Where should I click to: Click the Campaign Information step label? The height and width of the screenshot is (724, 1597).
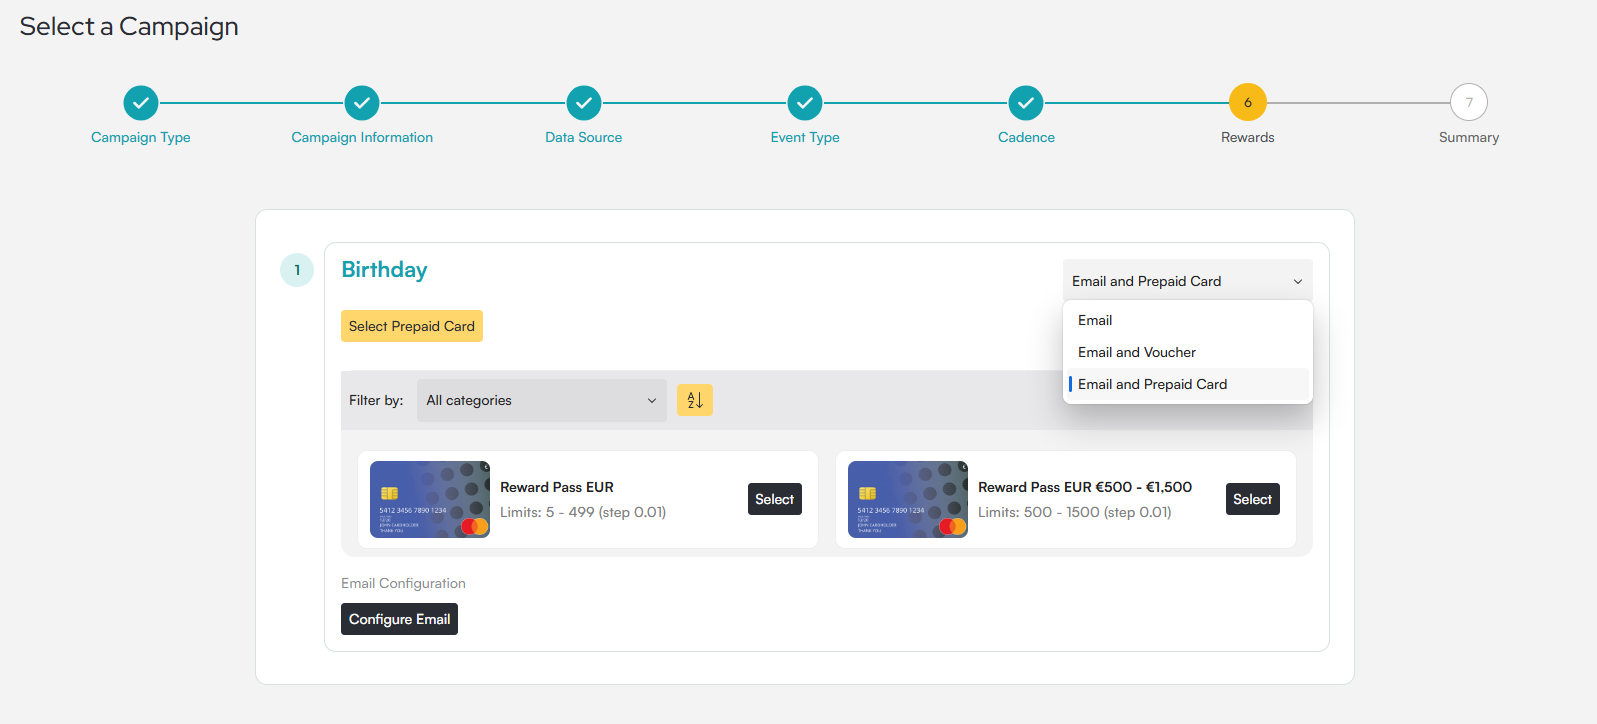click(x=362, y=137)
